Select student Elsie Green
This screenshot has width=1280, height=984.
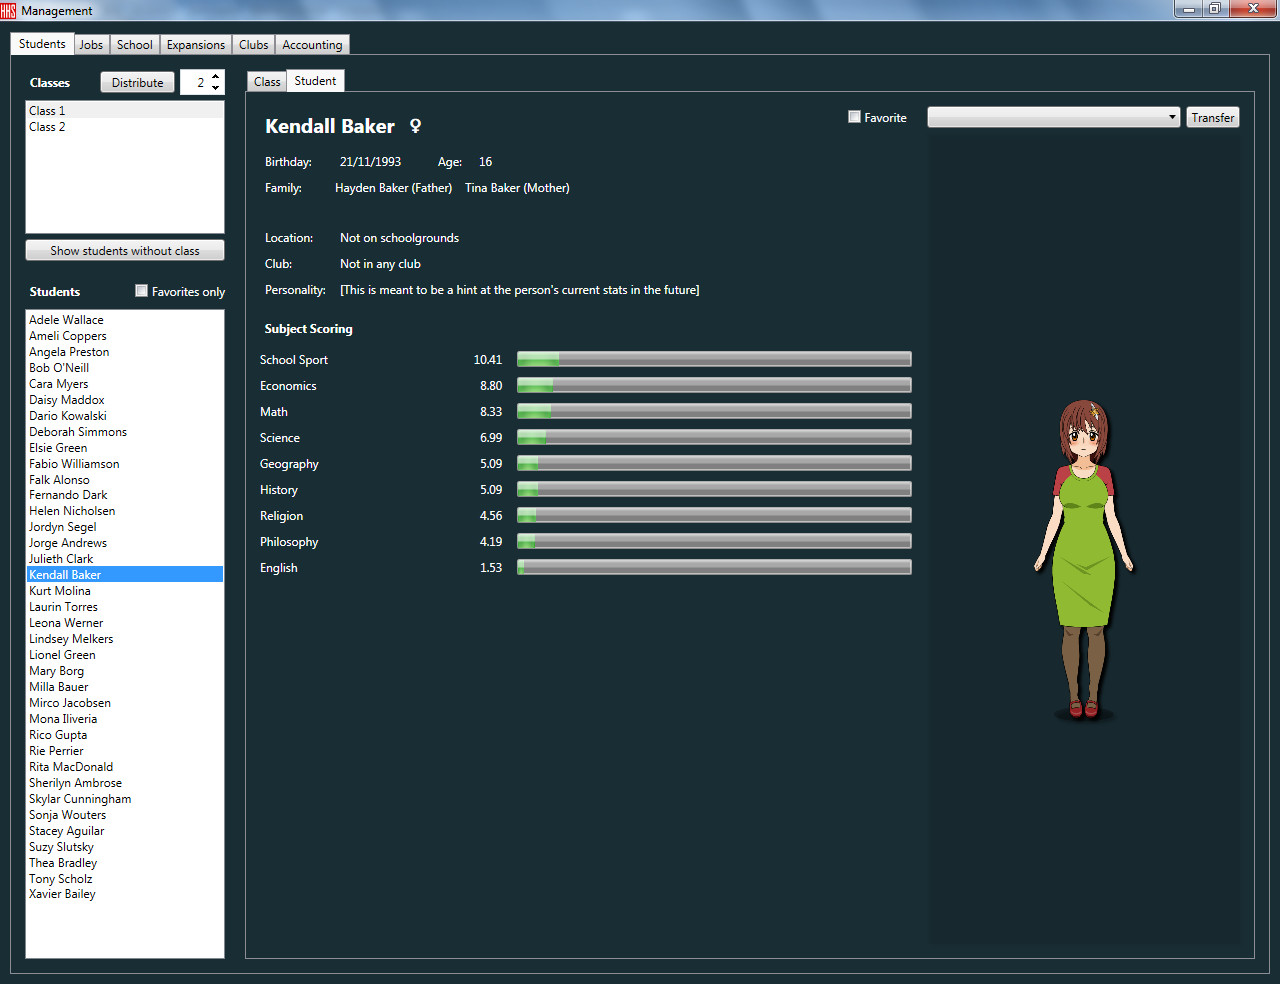(125, 447)
